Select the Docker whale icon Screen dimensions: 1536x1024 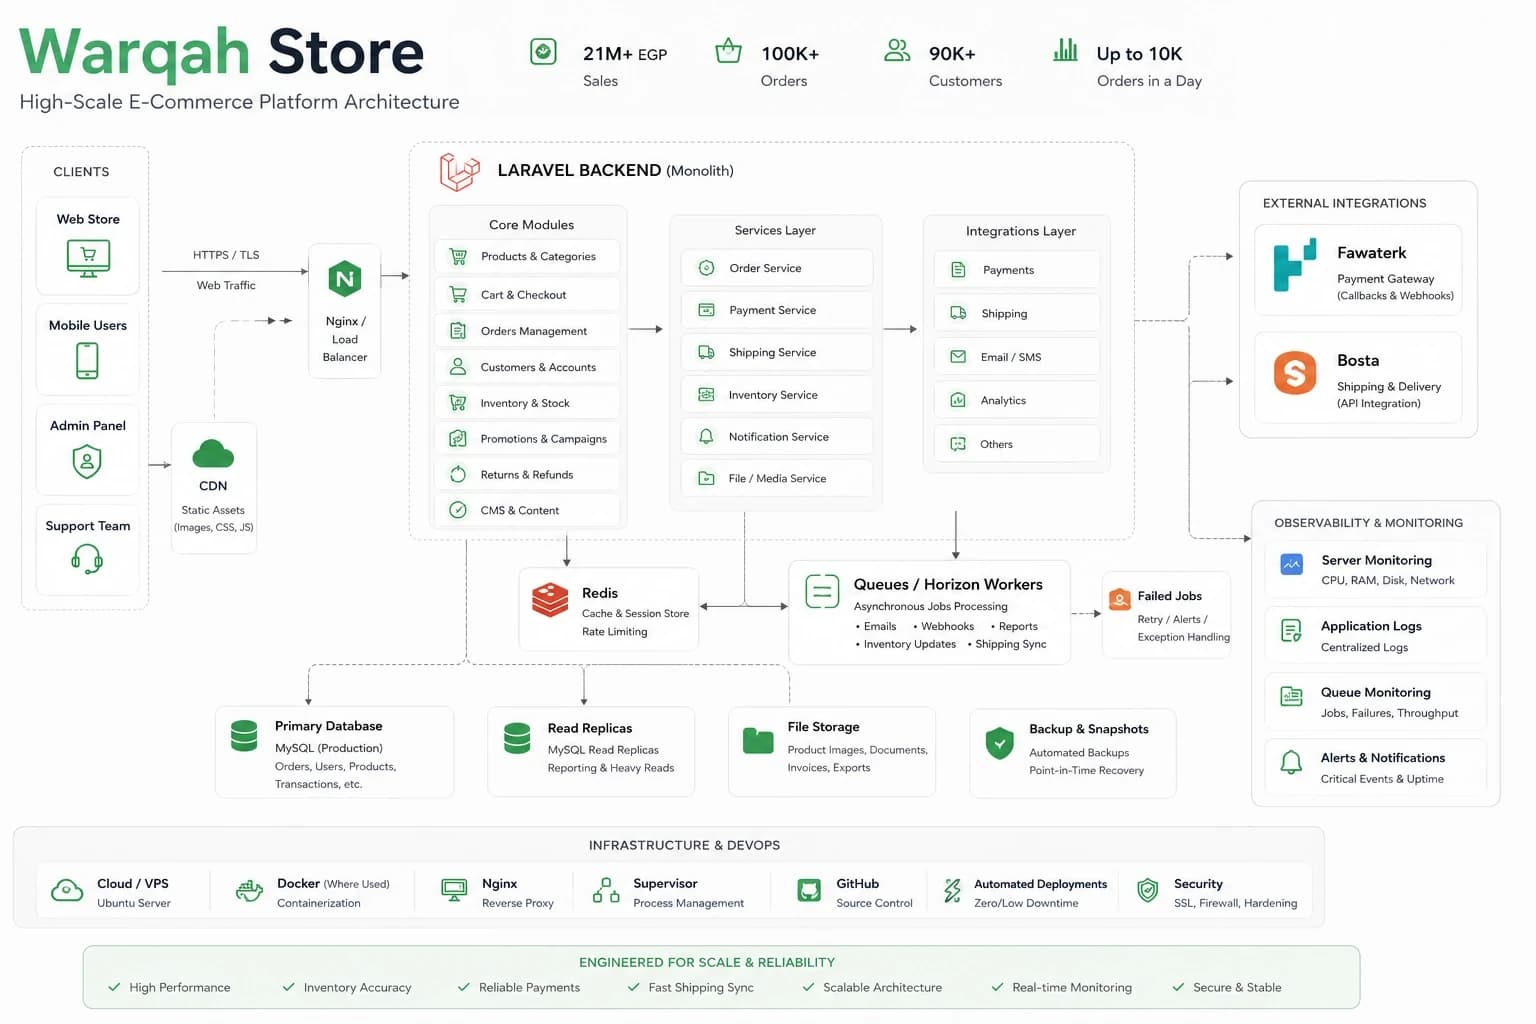coord(249,890)
